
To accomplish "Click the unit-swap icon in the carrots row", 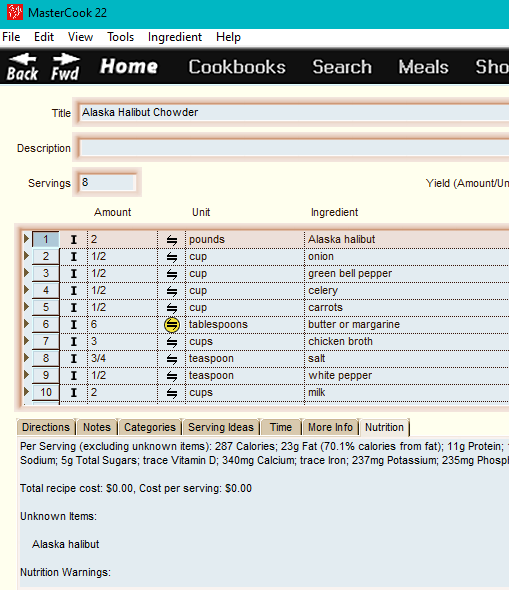I will tap(172, 308).
